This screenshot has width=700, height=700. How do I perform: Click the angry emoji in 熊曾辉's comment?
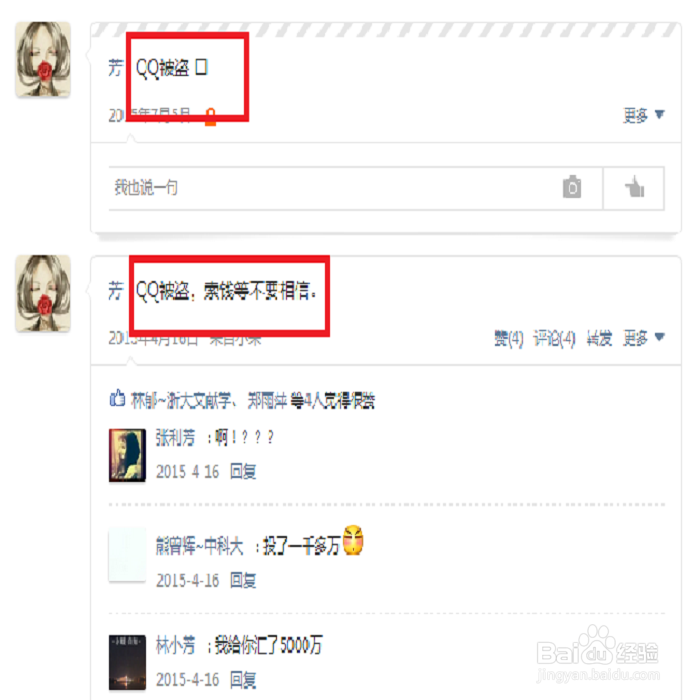click(353, 540)
